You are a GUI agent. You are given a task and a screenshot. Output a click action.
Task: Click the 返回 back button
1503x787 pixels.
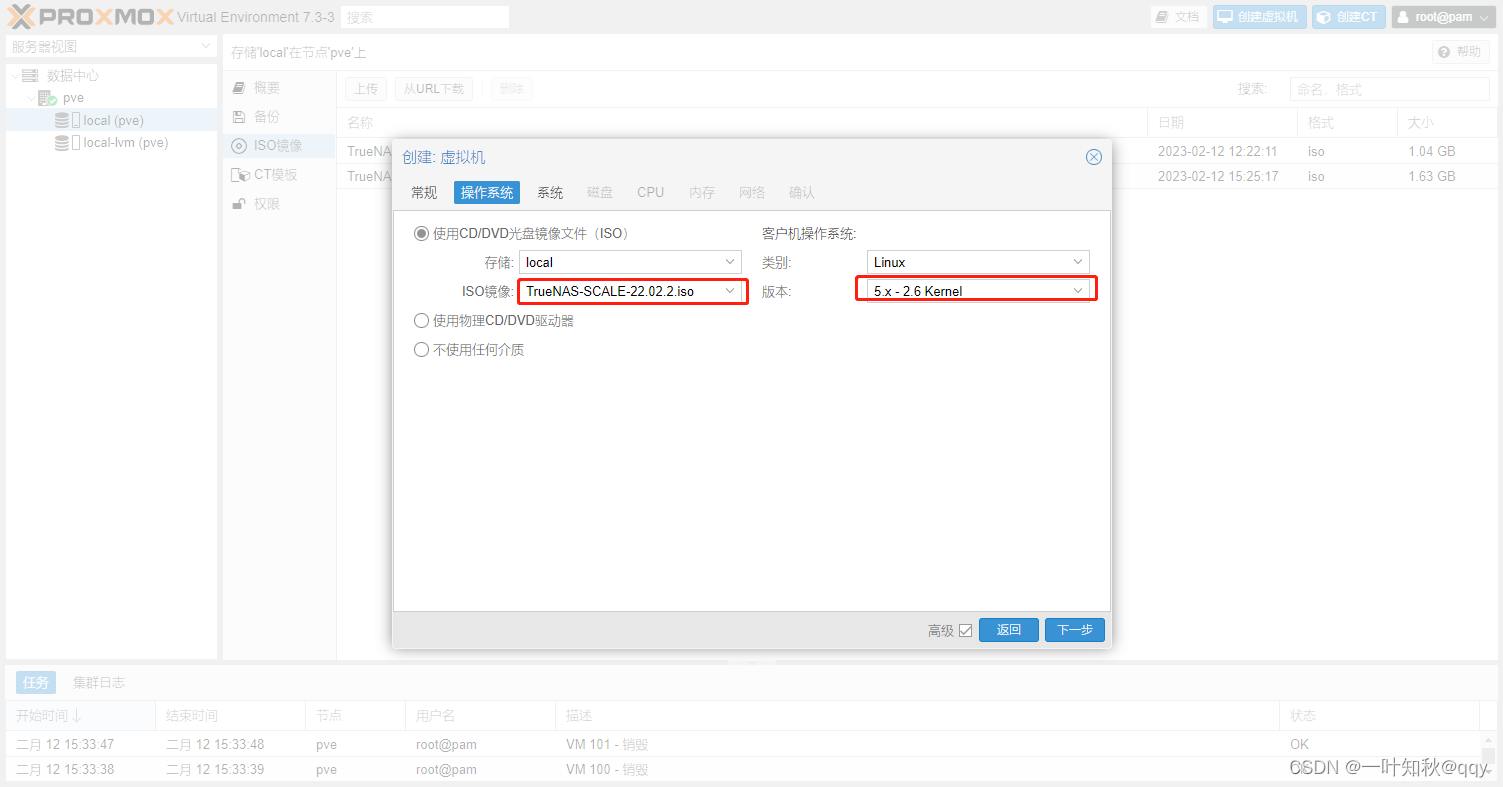1009,630
